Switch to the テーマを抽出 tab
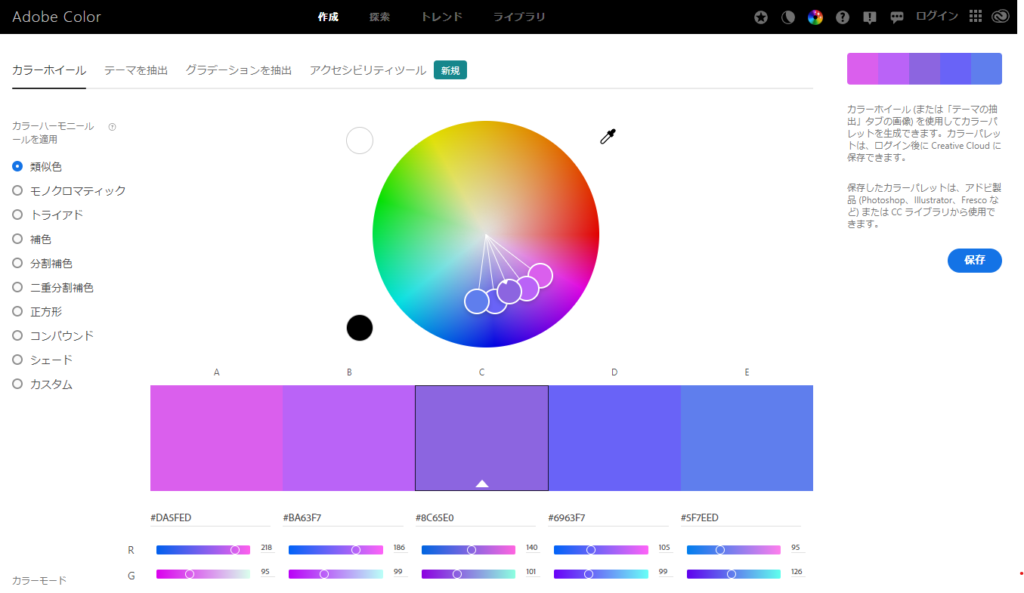 [x=136, y=70]
